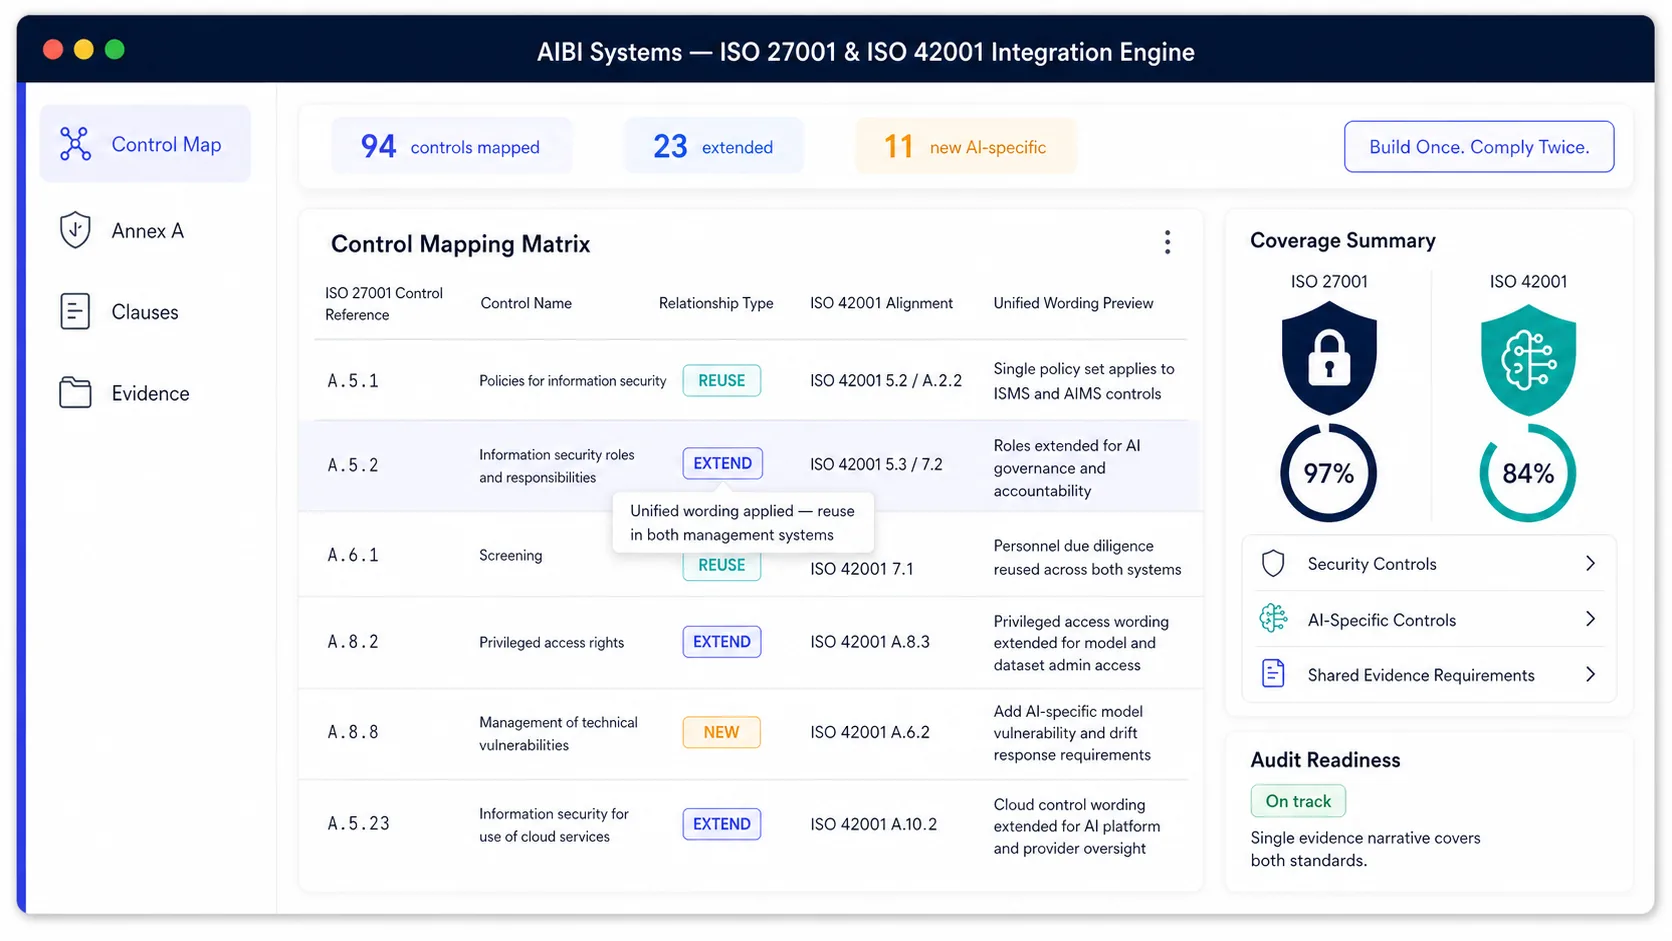
Task: Click the ISO 42001 A.10.2 alignment cell
Action: (x=874, y=824)
